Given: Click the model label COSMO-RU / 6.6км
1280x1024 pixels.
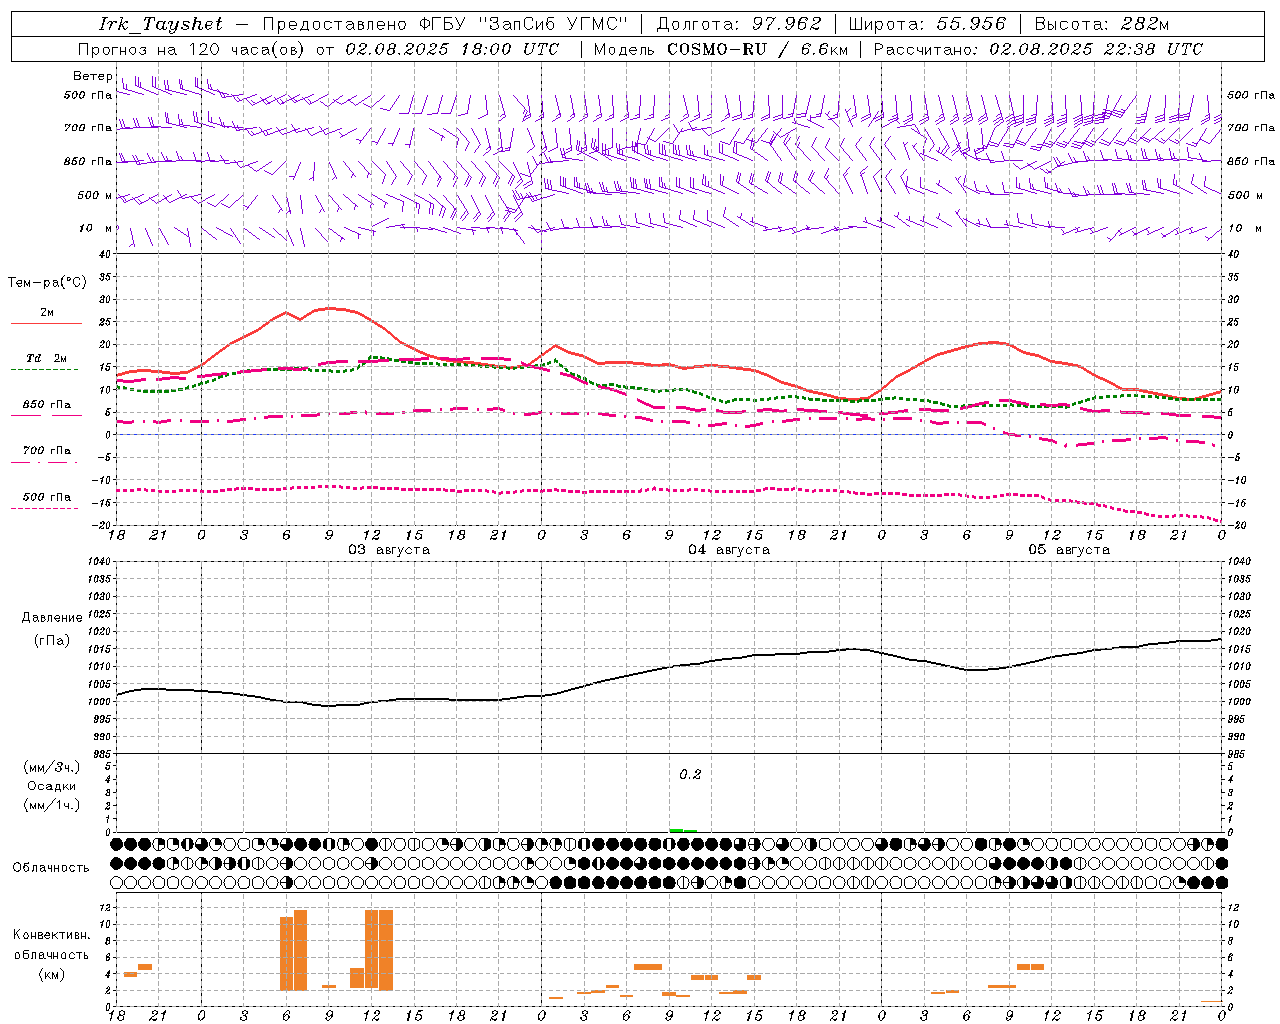Looking at the screenshot, I should pyautogui.click(x=757, y=49).
